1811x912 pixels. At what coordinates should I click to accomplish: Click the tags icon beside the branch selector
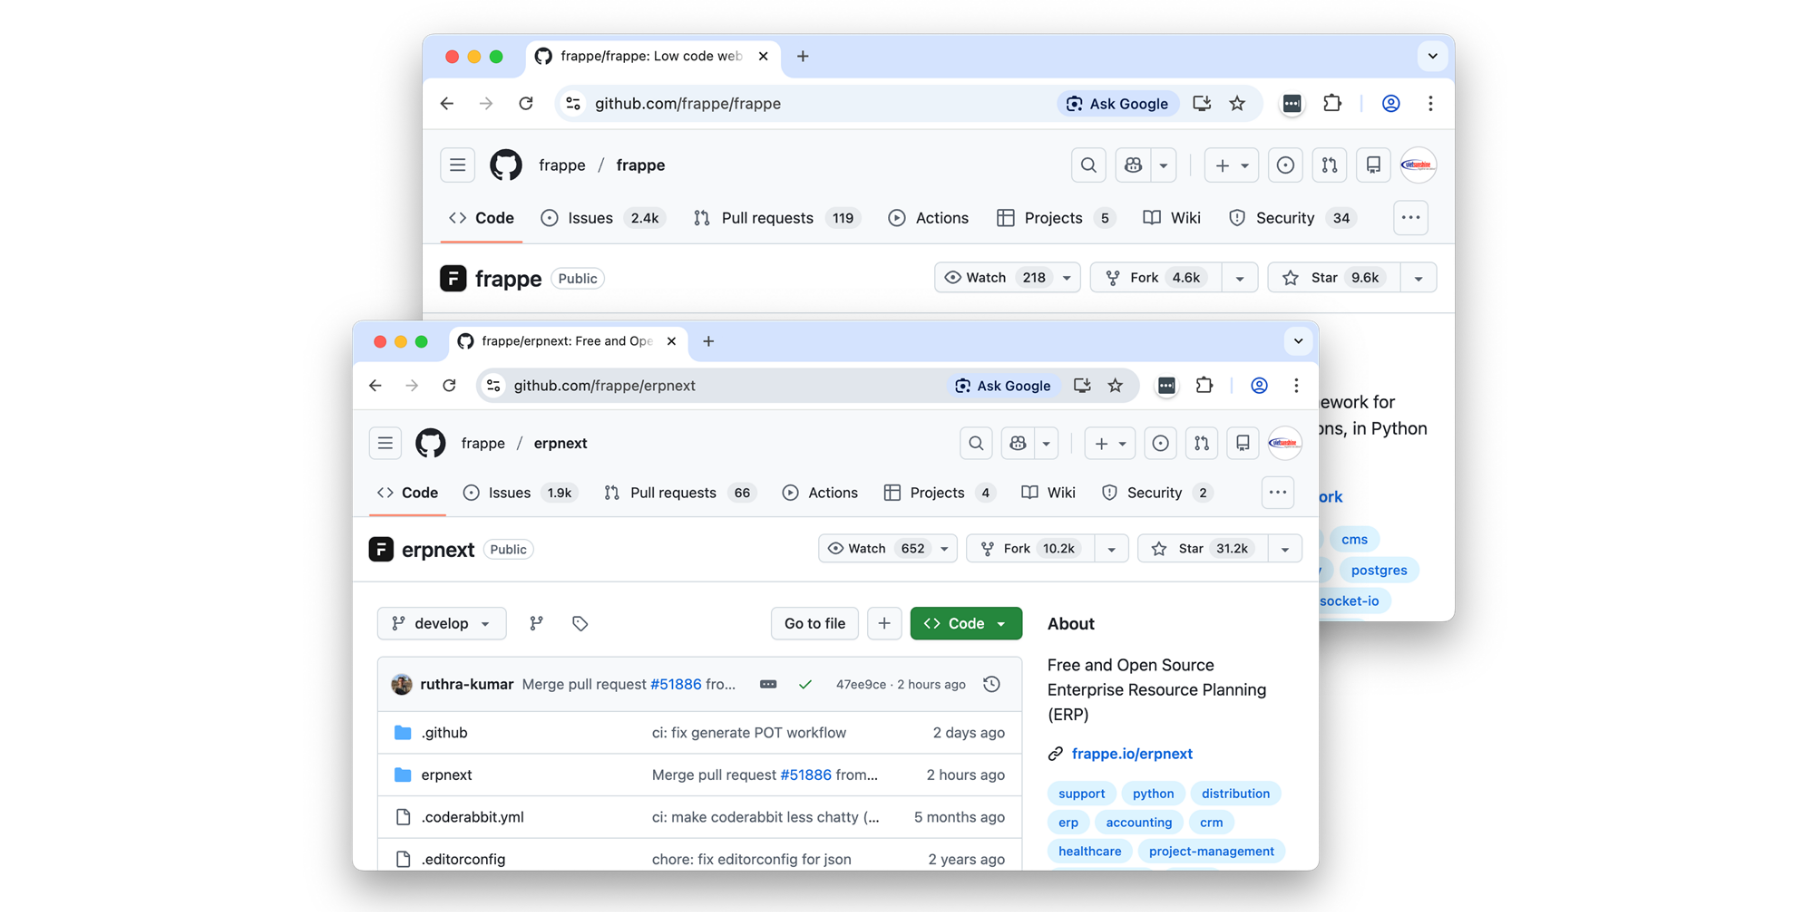click(580, 623)
